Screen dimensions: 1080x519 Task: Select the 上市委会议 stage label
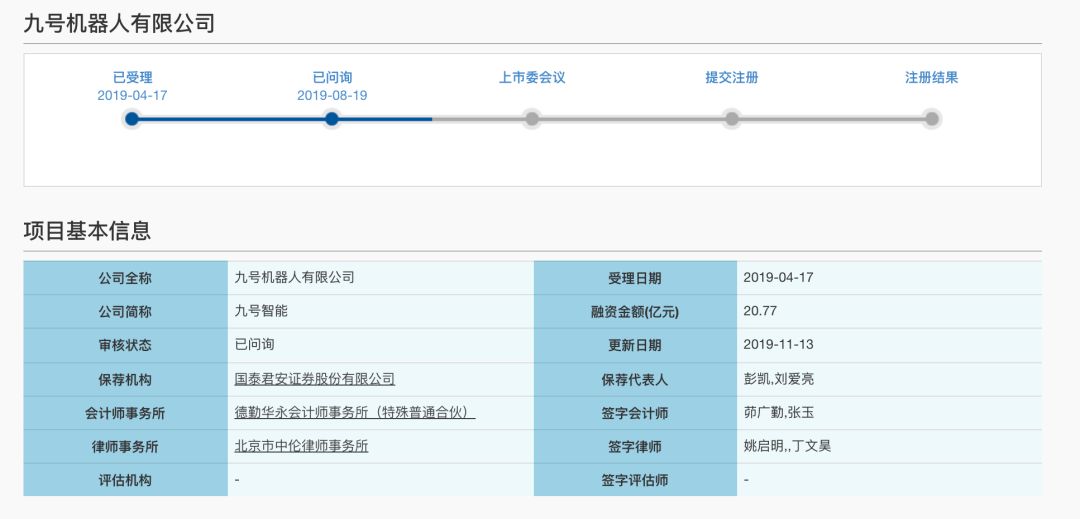click(532, 77)
